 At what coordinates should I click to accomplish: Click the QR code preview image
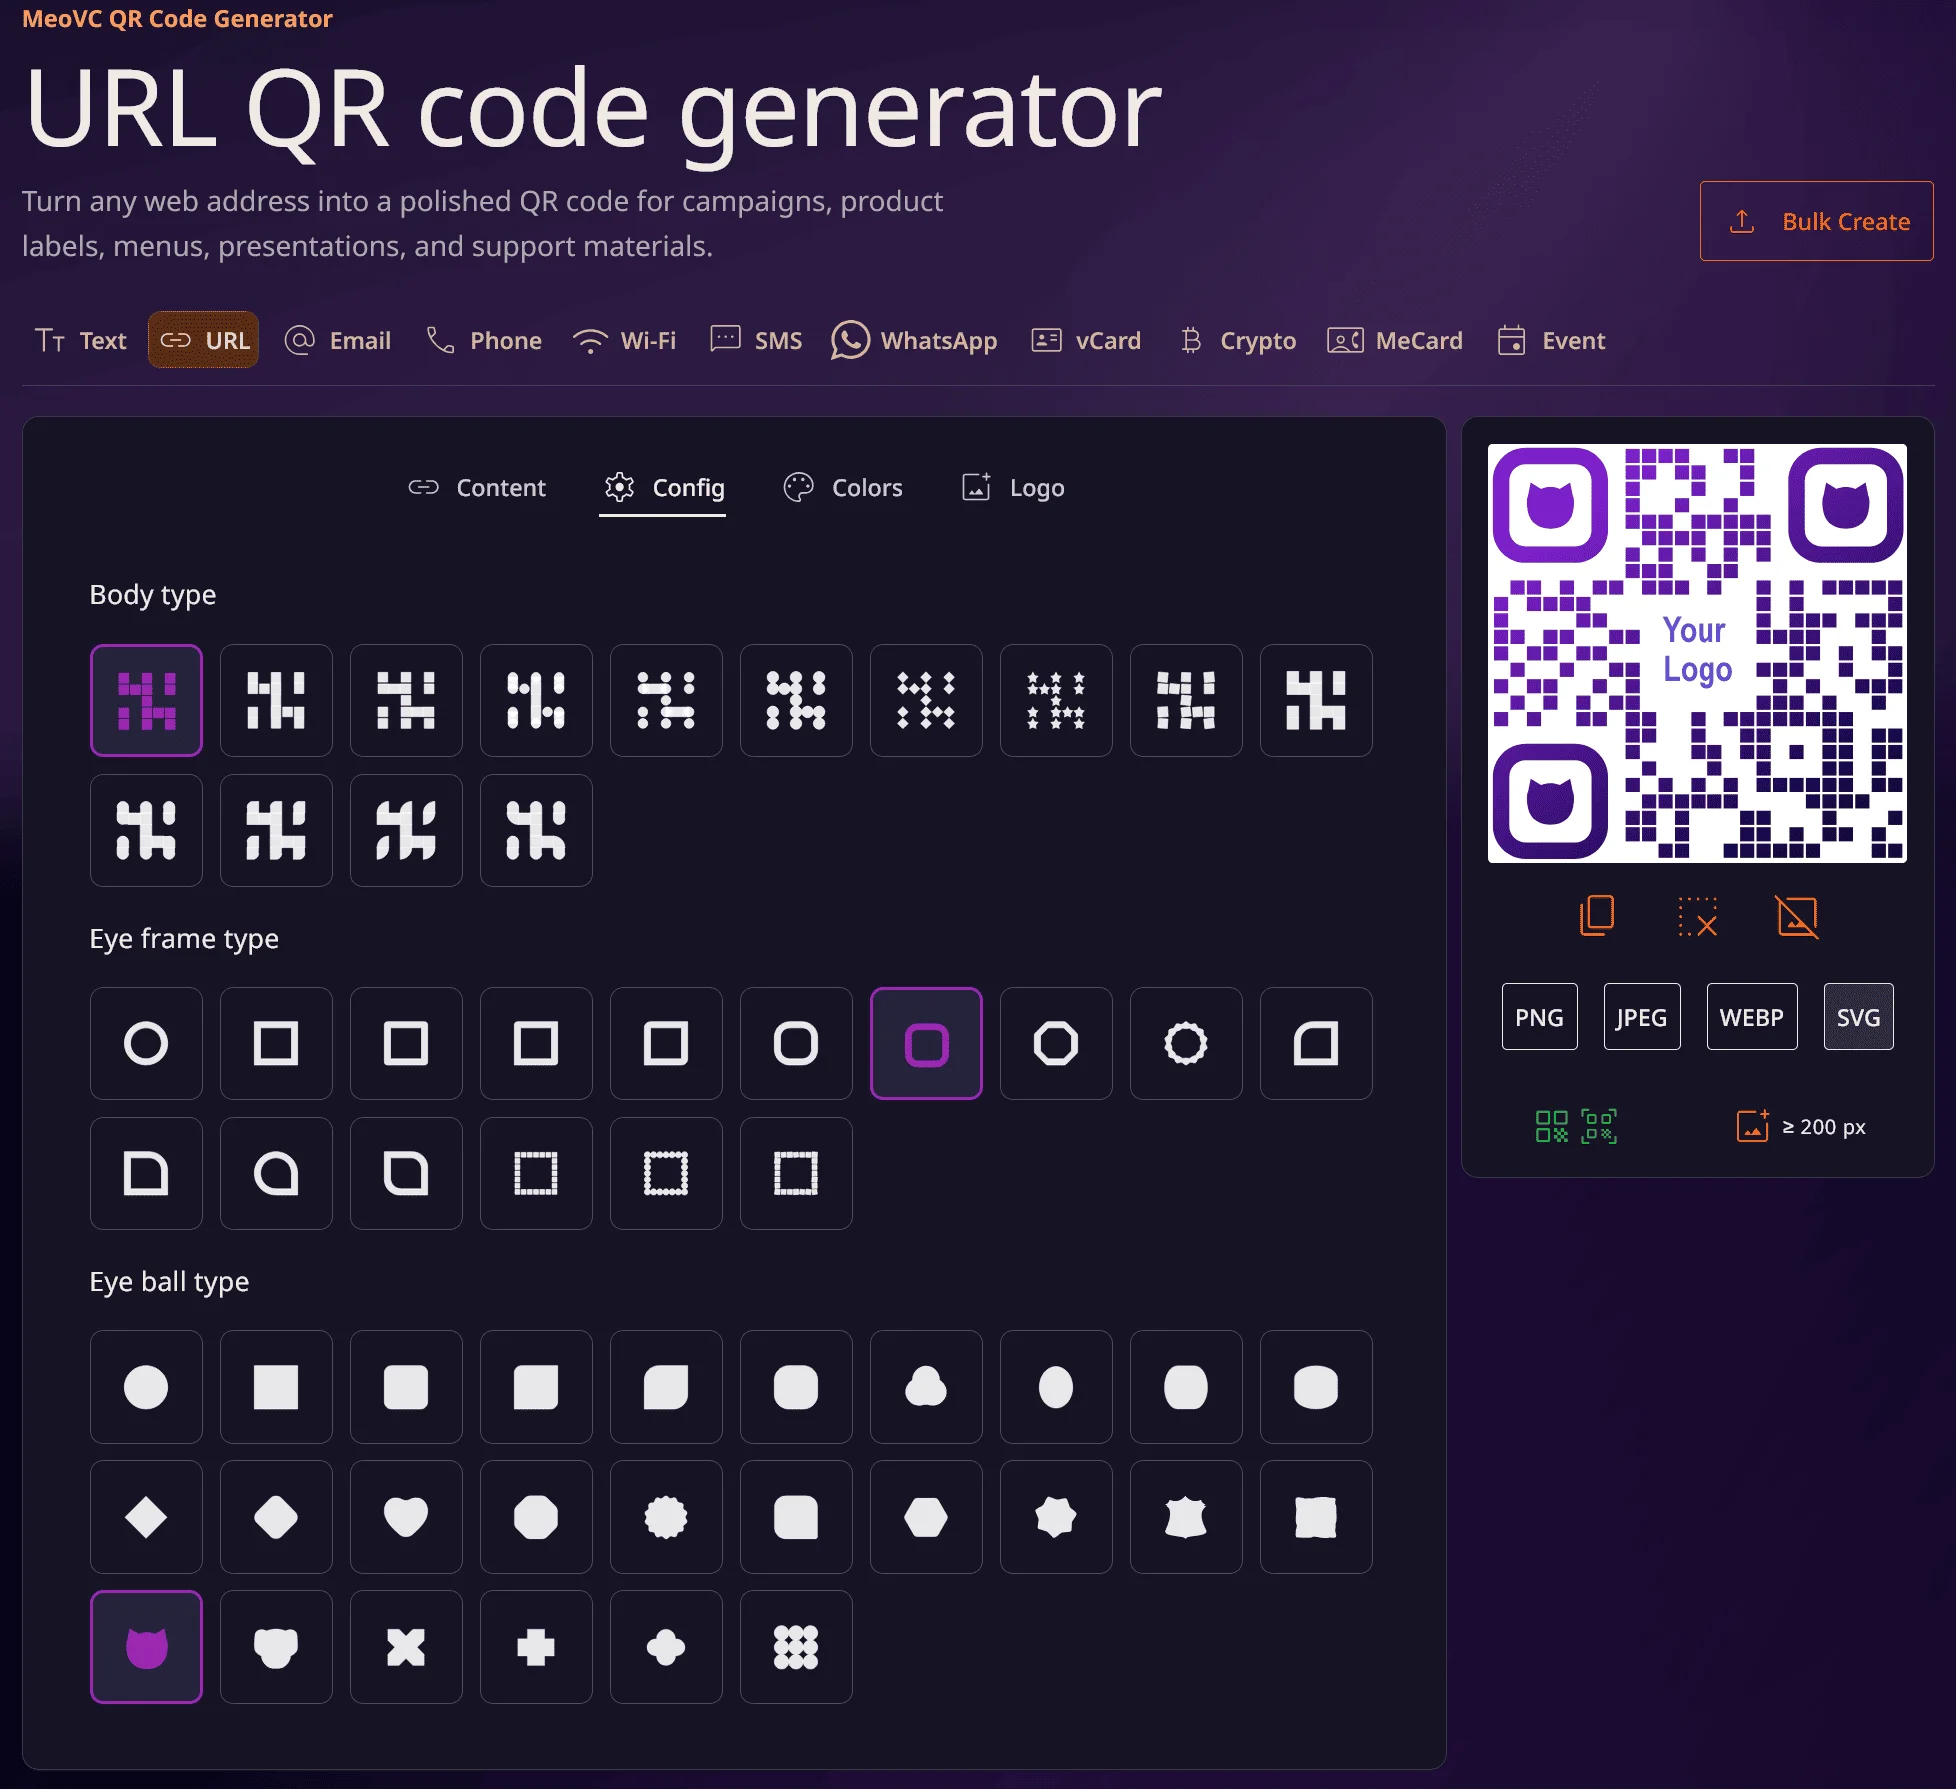tap(1697, 653)
